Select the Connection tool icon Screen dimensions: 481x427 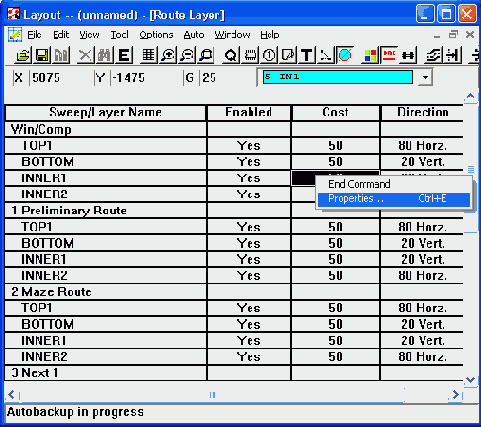click(x=326, y=55)
